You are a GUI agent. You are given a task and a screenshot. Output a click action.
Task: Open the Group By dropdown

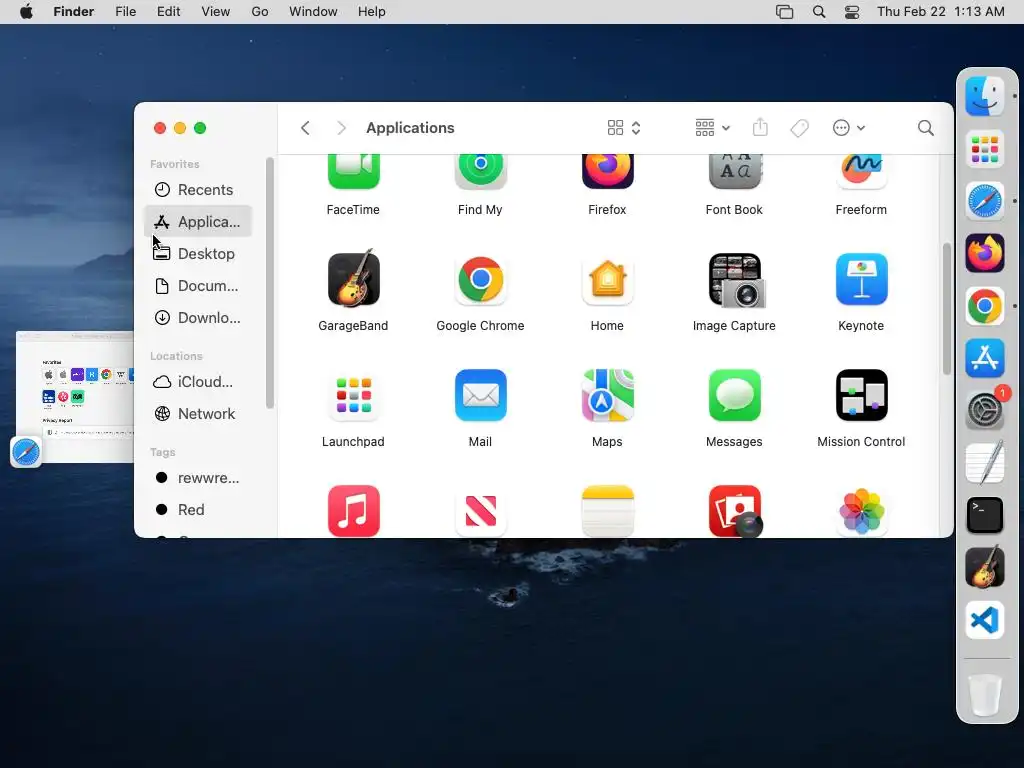click(x=712, y=128)
